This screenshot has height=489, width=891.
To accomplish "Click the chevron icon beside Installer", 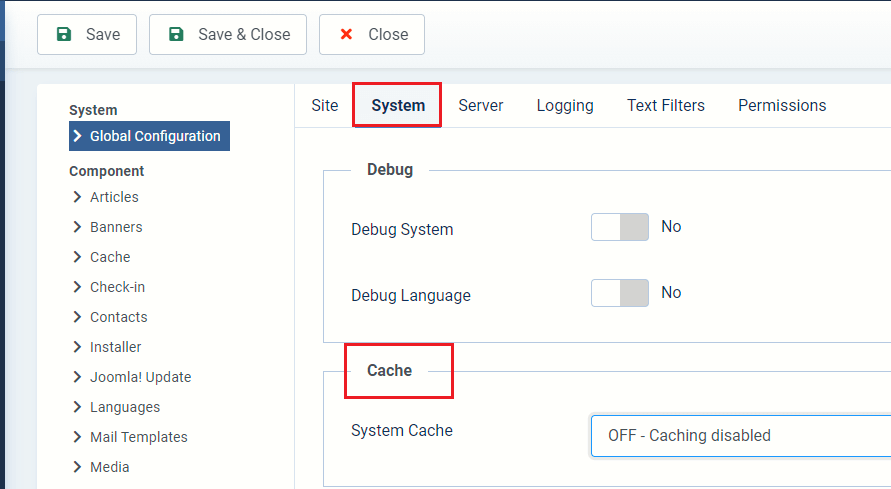I will [x=77, y=347].
